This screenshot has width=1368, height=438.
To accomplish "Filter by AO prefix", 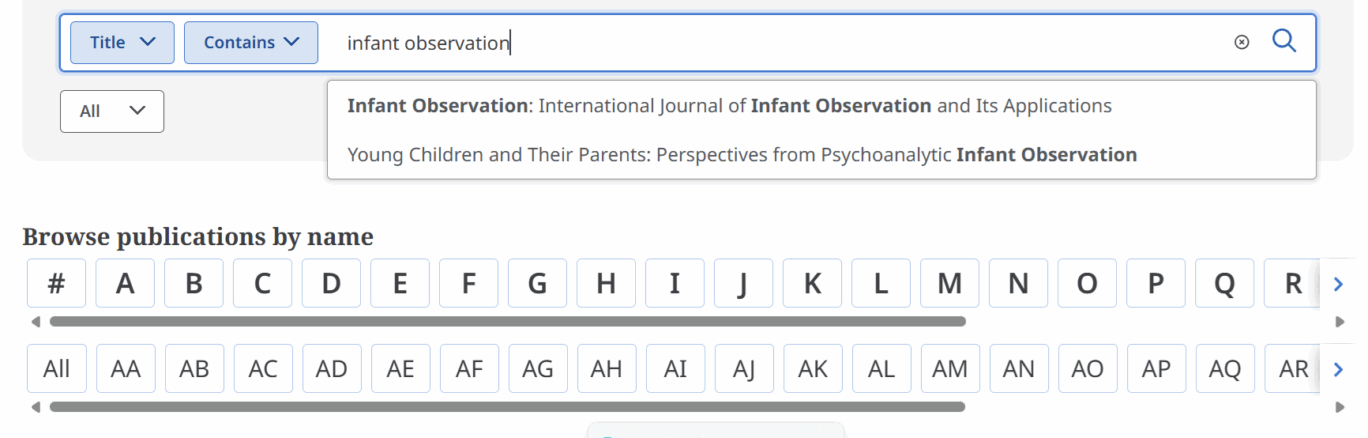I will click(x=1087, y=369).
